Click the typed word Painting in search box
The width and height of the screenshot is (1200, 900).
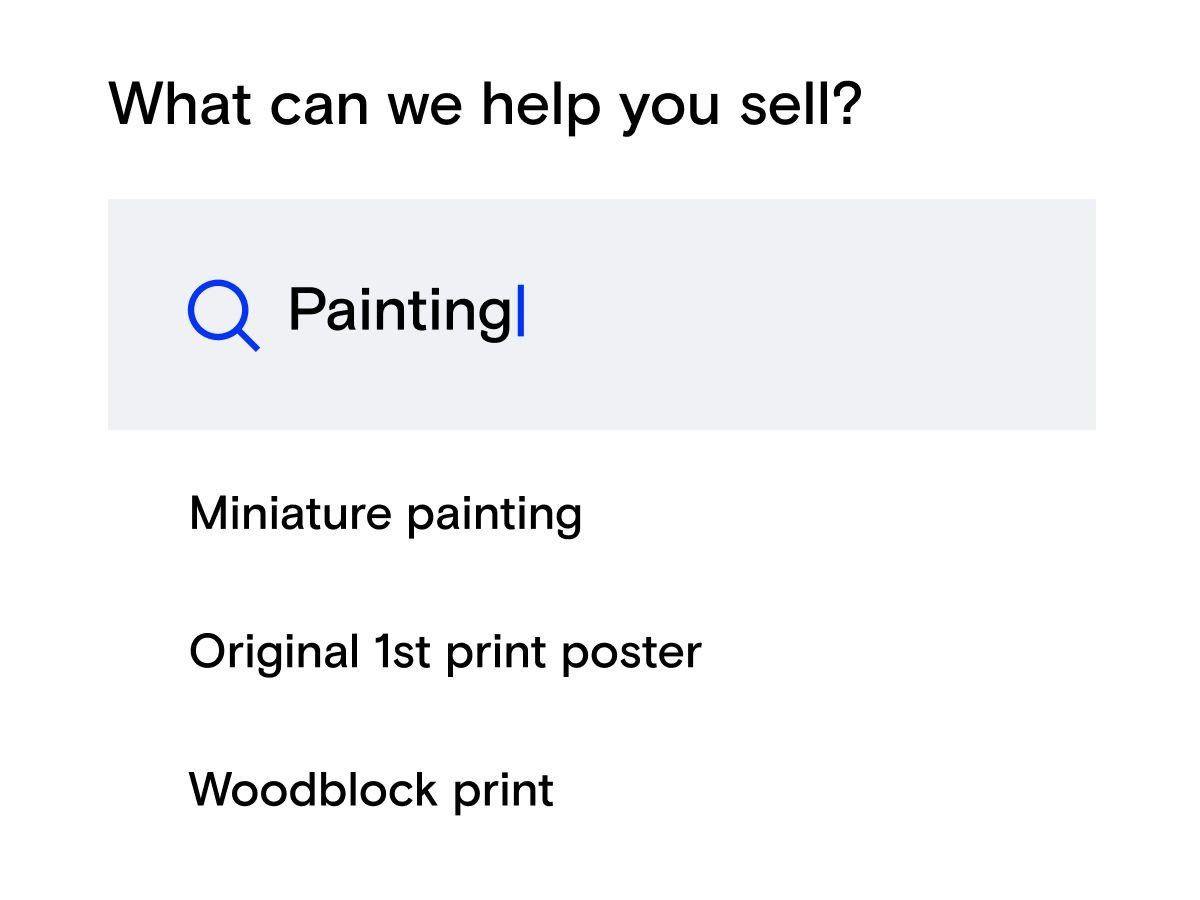(x=400, y=310)
